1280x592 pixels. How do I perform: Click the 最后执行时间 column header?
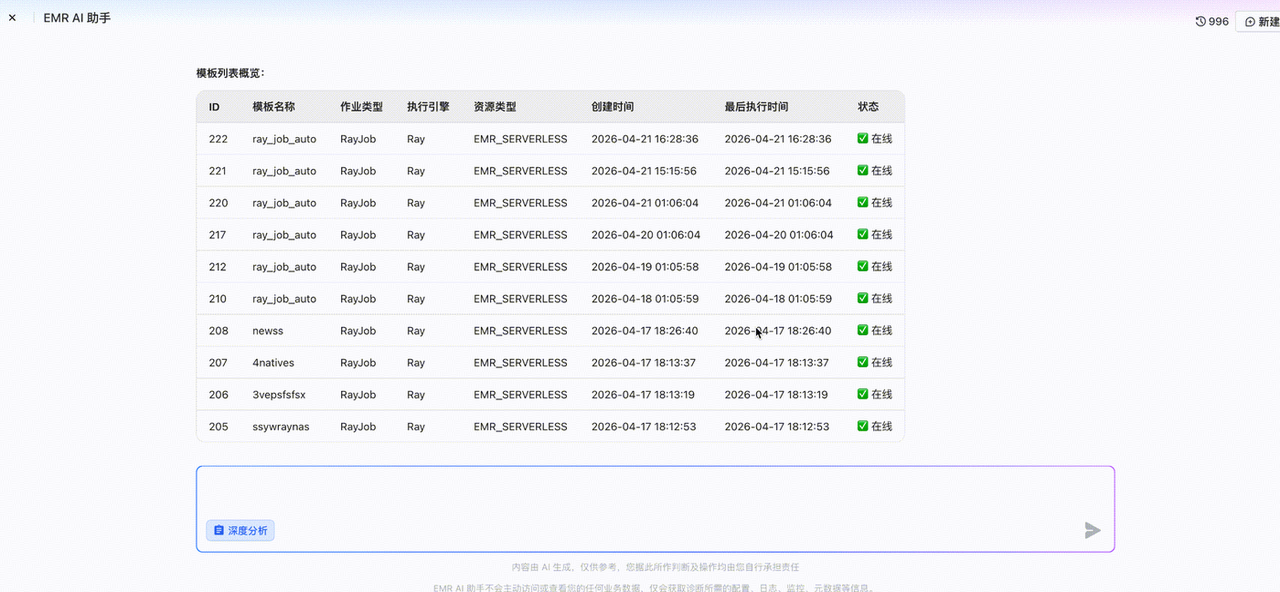click(756, 107)
